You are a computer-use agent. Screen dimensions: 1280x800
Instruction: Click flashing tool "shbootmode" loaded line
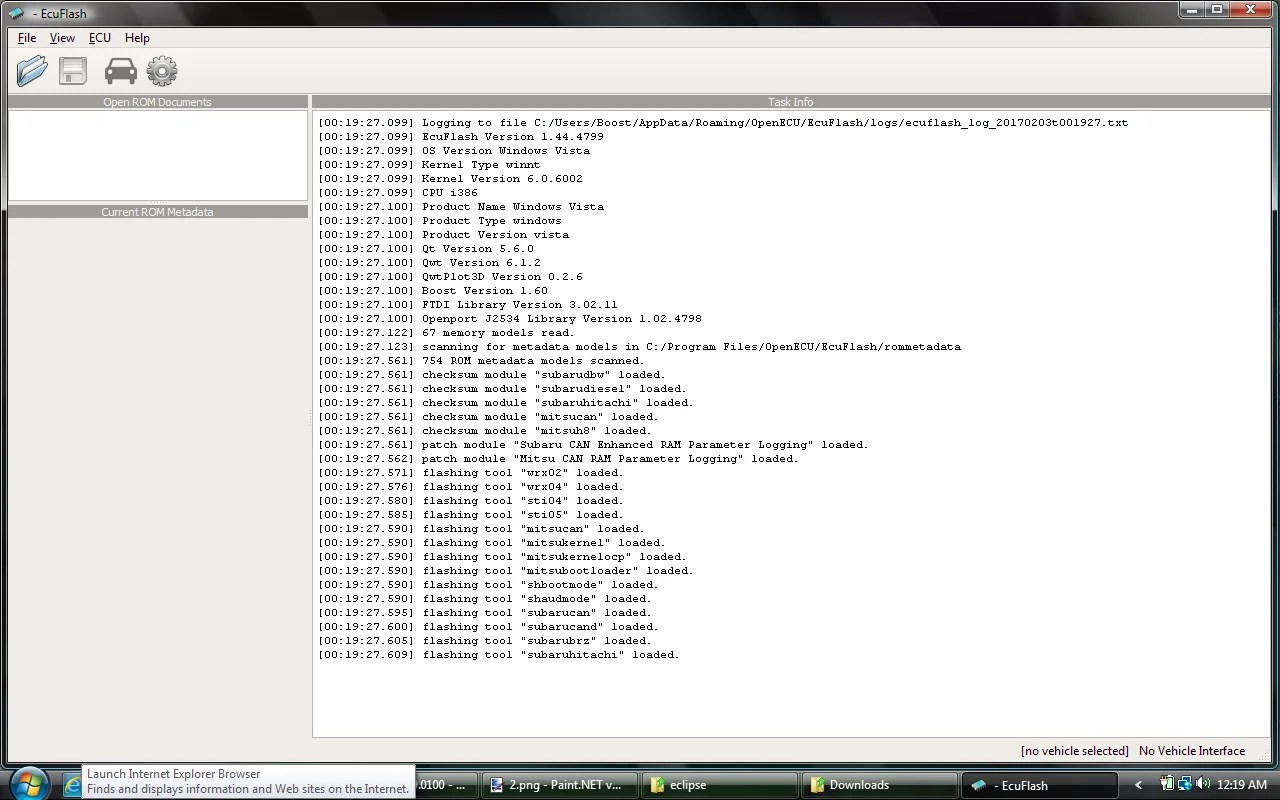[x=488, y=585]
